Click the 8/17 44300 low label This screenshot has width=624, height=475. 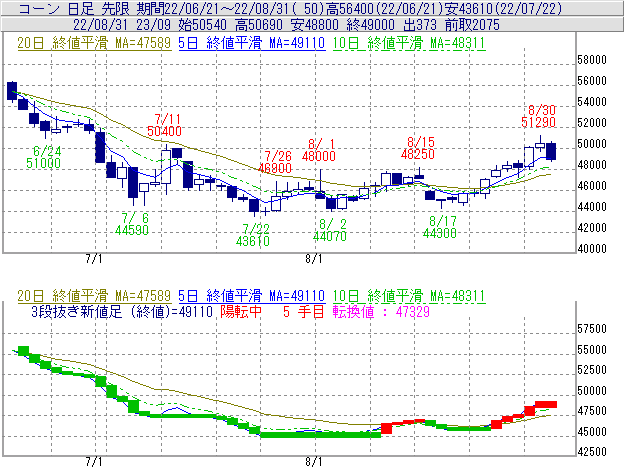click(x=440, y=227)
